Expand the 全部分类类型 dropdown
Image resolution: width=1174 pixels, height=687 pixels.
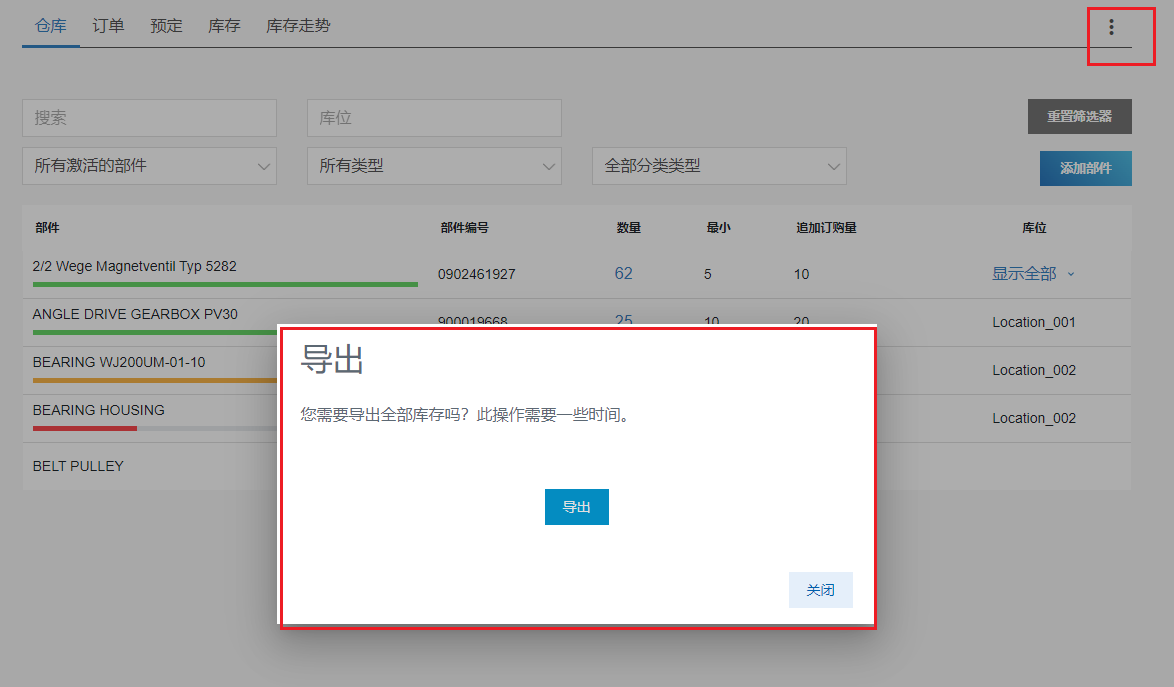(719, 166)
